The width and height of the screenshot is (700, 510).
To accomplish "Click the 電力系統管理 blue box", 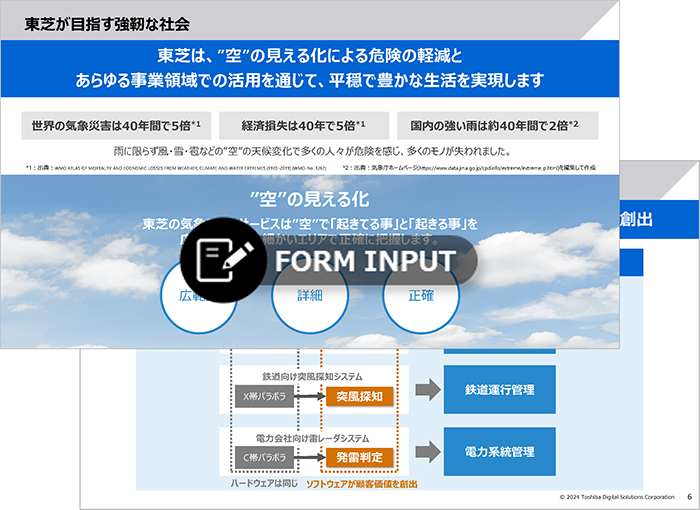I will pyautogui.click(x=500, y=452).
